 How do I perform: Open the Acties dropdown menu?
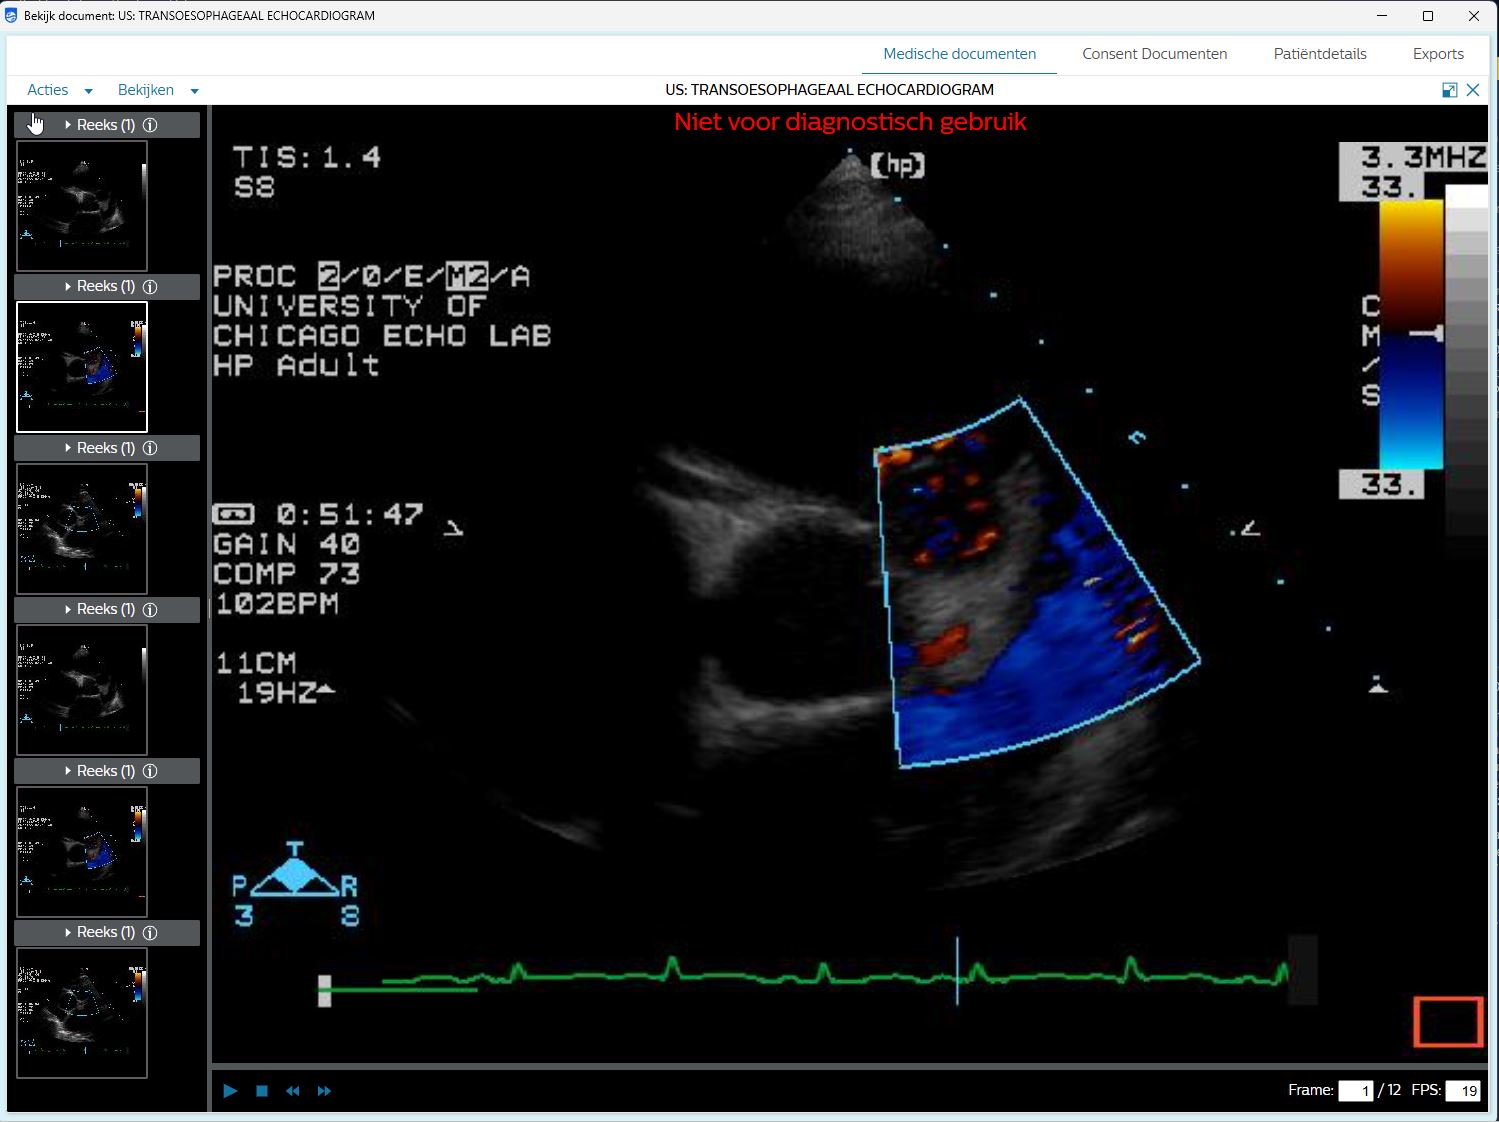point(59,90)
